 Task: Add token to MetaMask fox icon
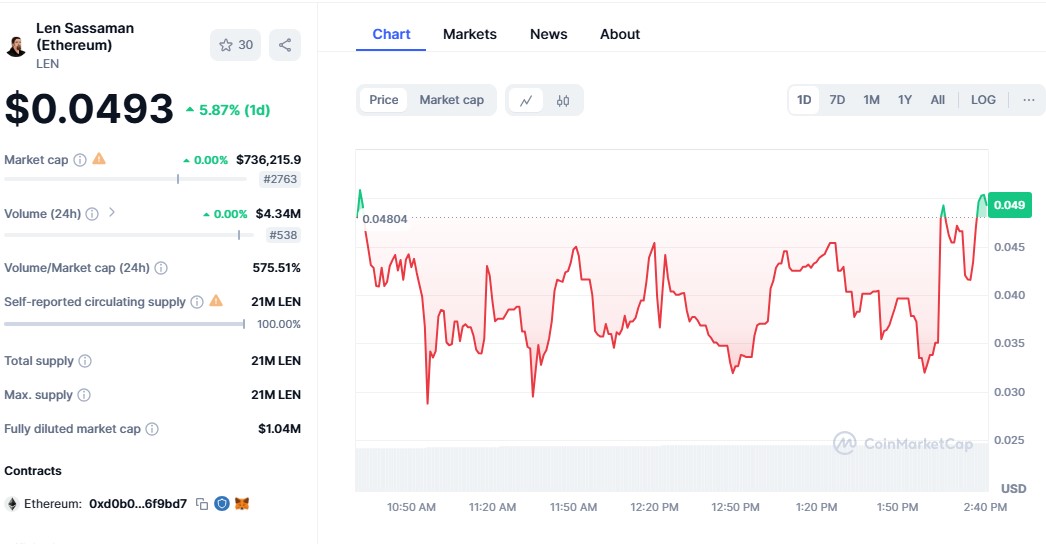(x=241, y=504)
